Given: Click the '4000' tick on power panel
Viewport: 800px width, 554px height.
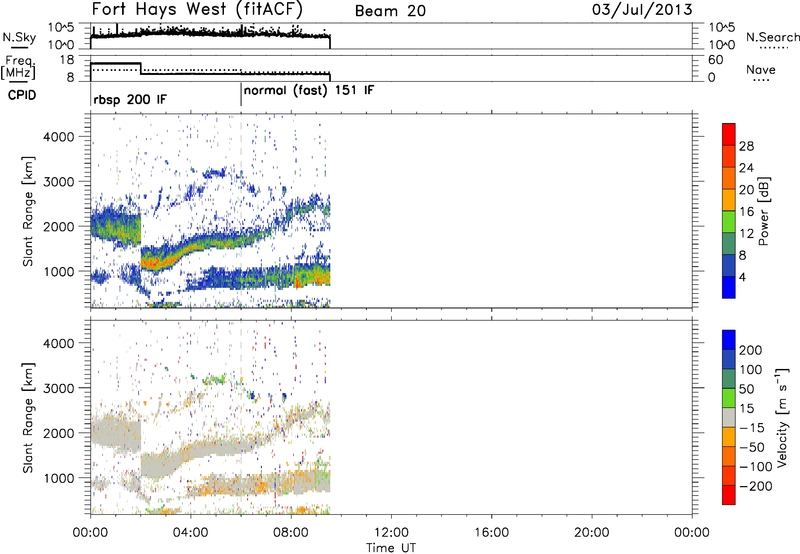Looking at the screenshot, I should point(58,137).
